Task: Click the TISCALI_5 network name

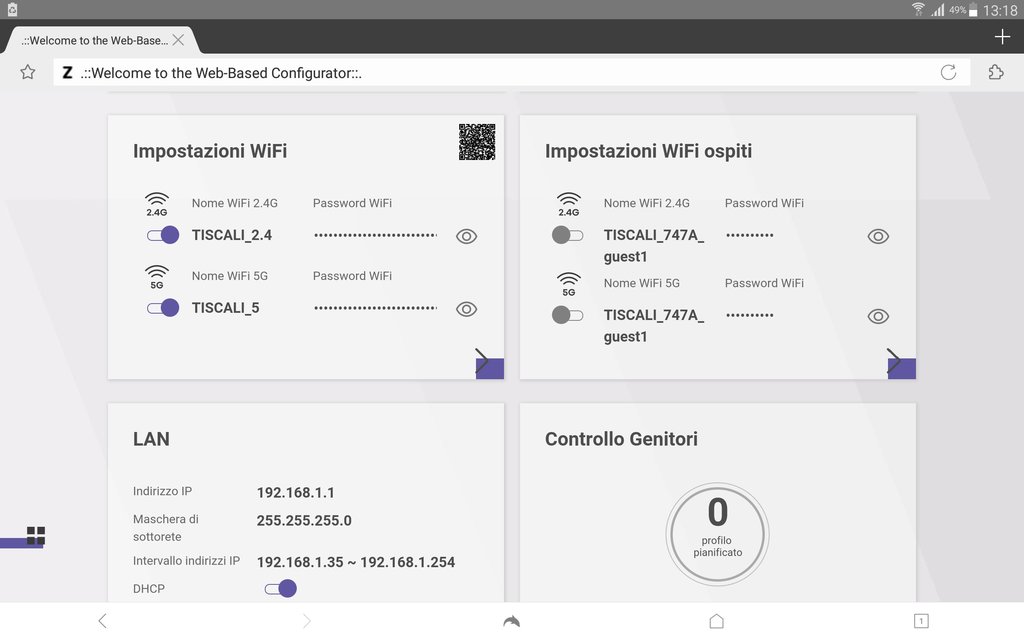Action: (225, 308)
